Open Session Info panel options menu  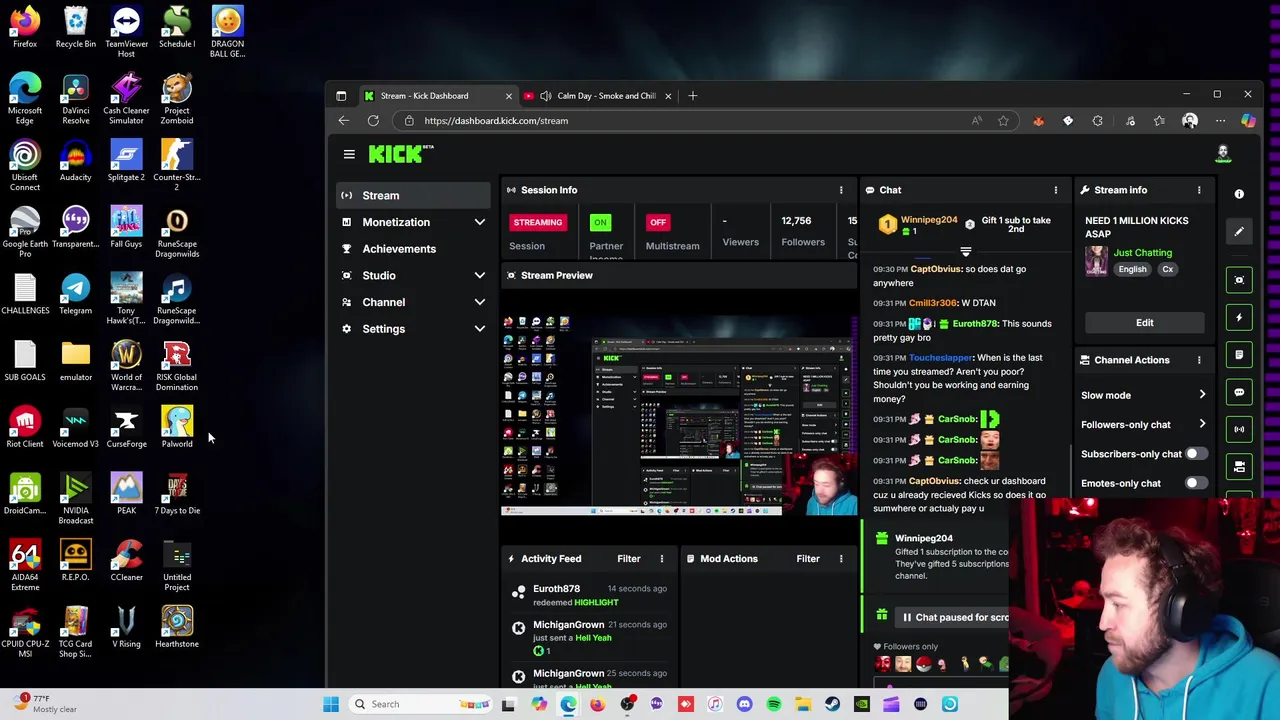pyautogui.click(x=841, y=190)
